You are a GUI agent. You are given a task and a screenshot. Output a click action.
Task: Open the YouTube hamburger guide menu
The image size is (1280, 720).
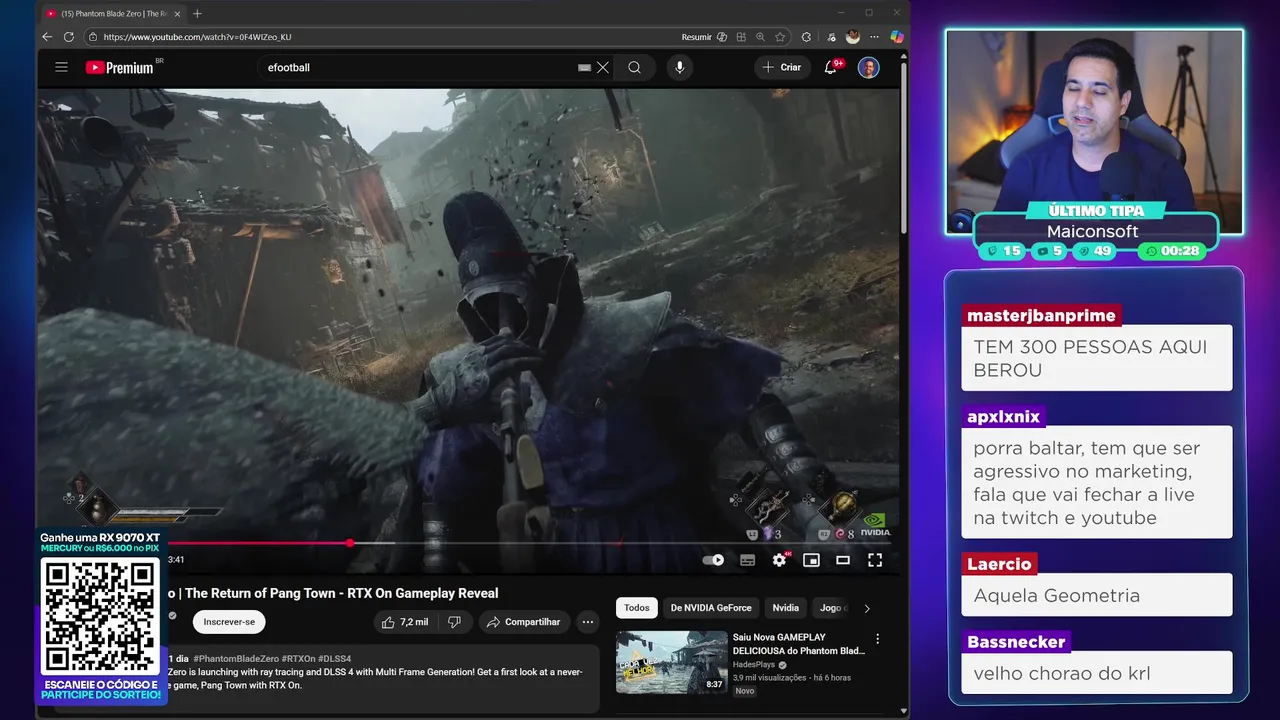(x=61, y=67)
